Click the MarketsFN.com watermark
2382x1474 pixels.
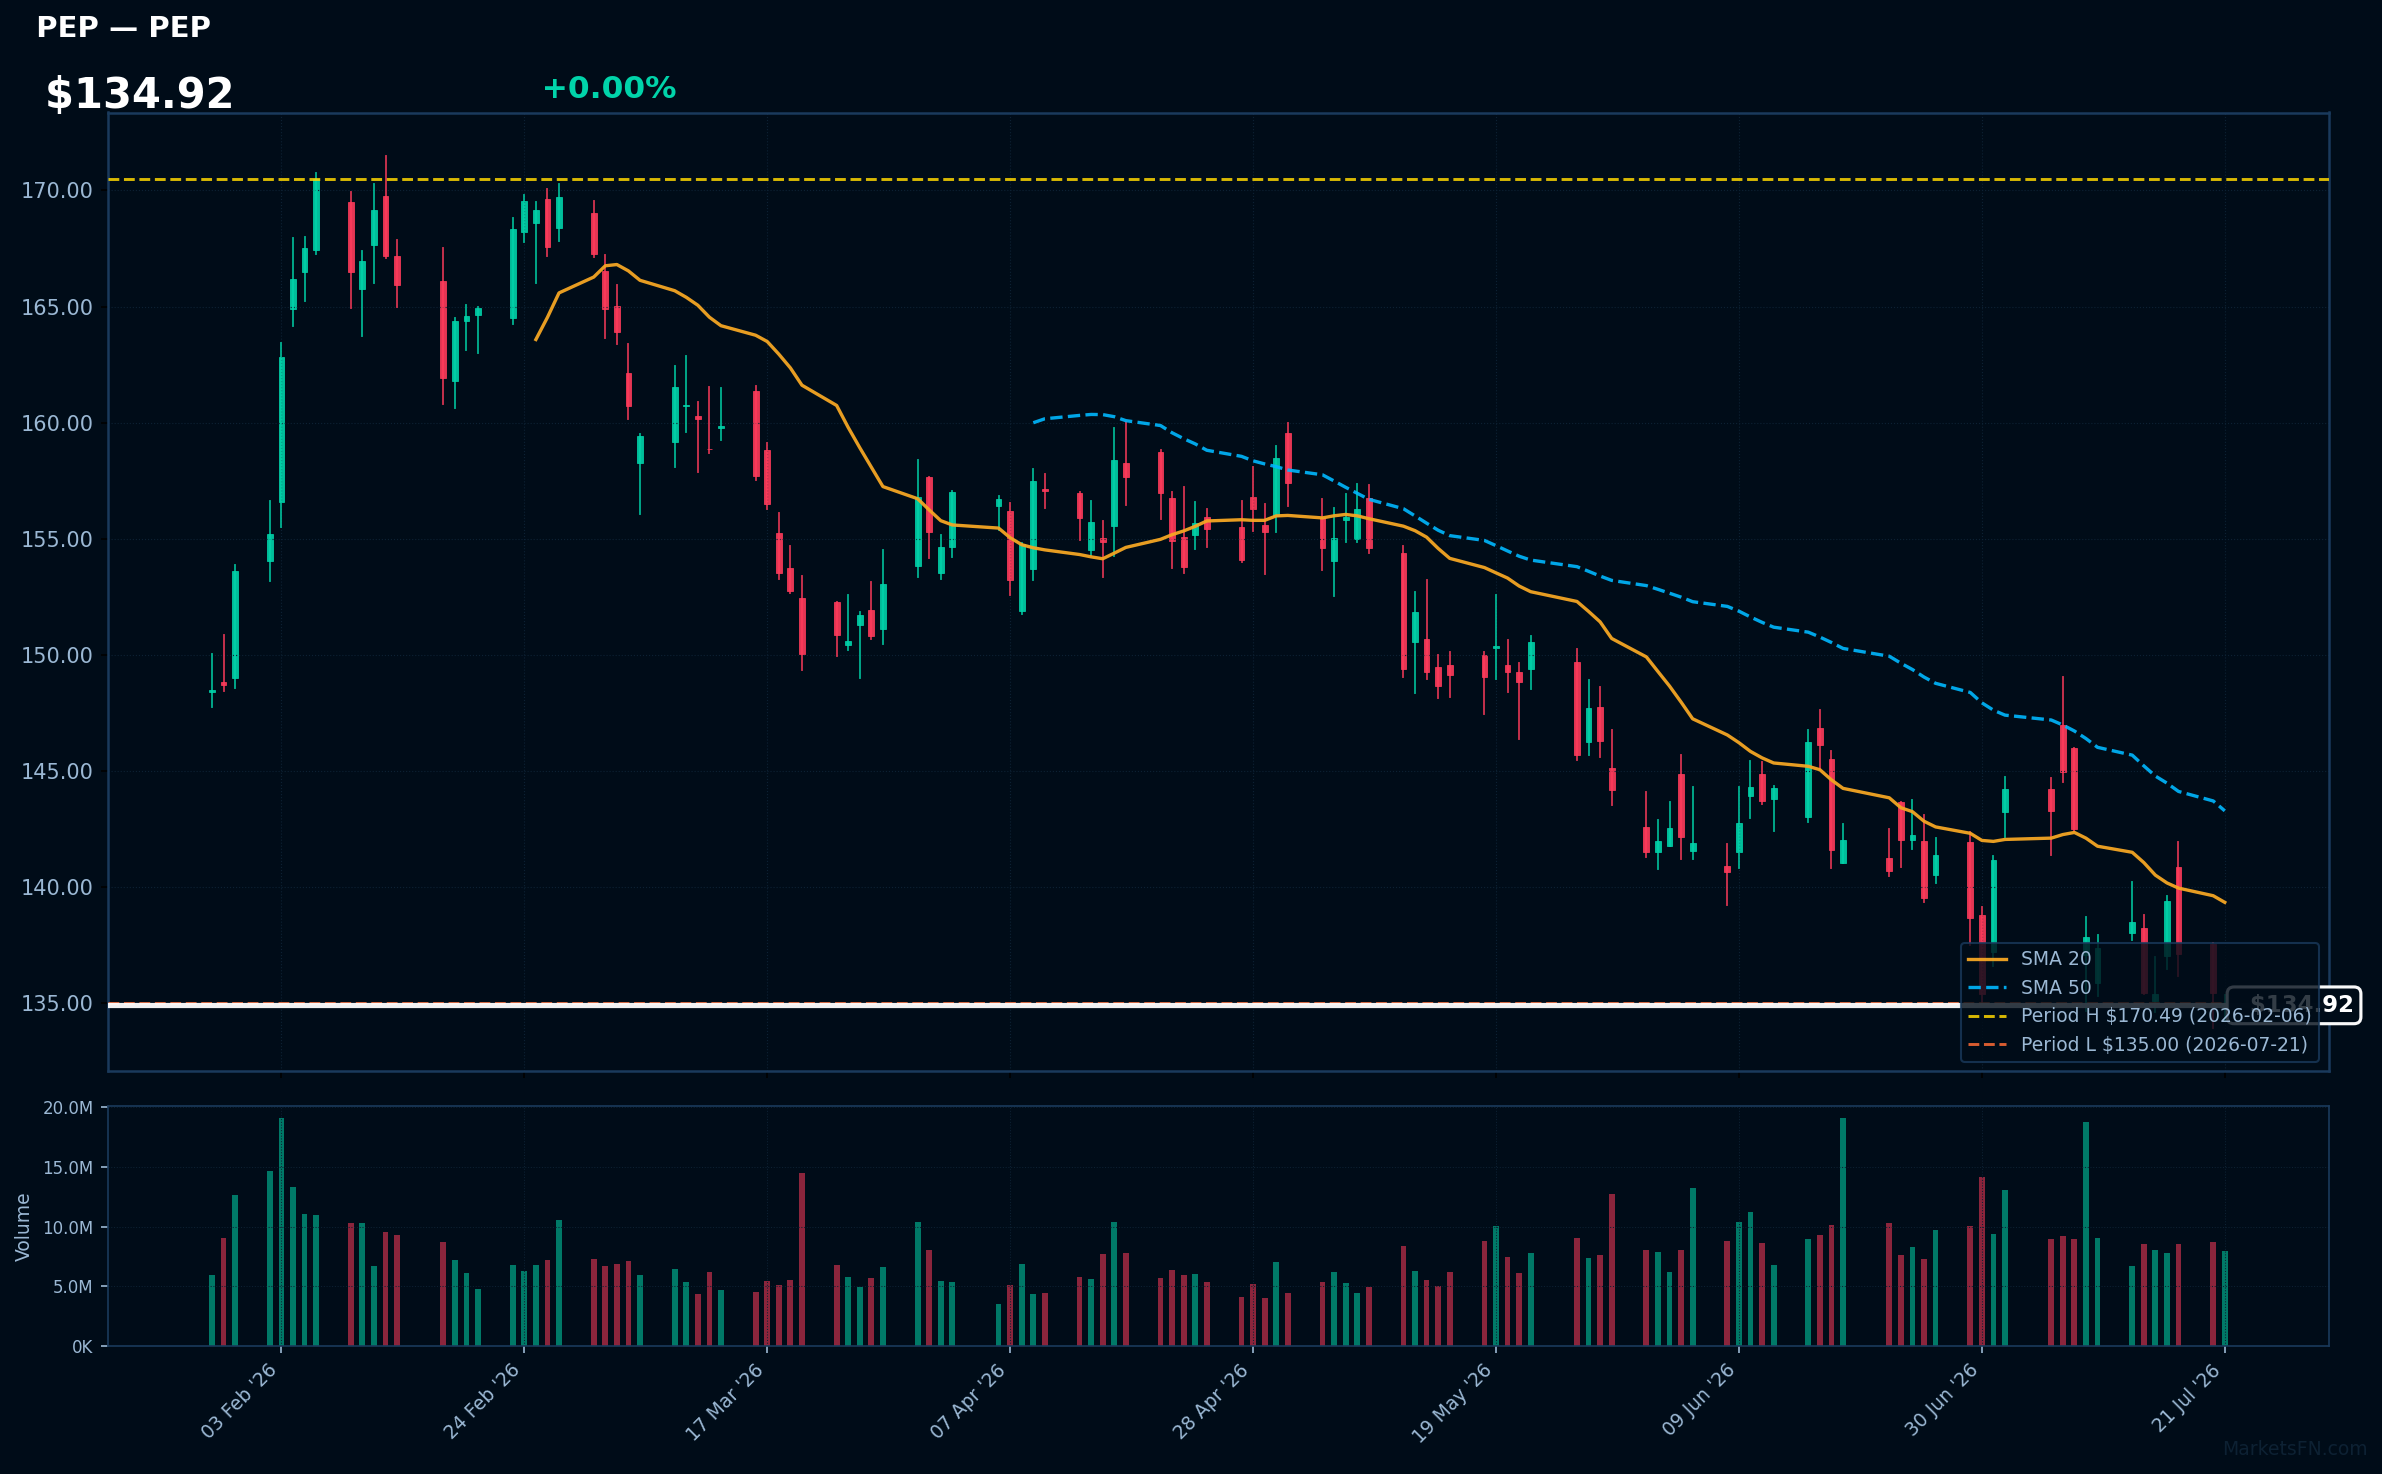[2295, 1448]
